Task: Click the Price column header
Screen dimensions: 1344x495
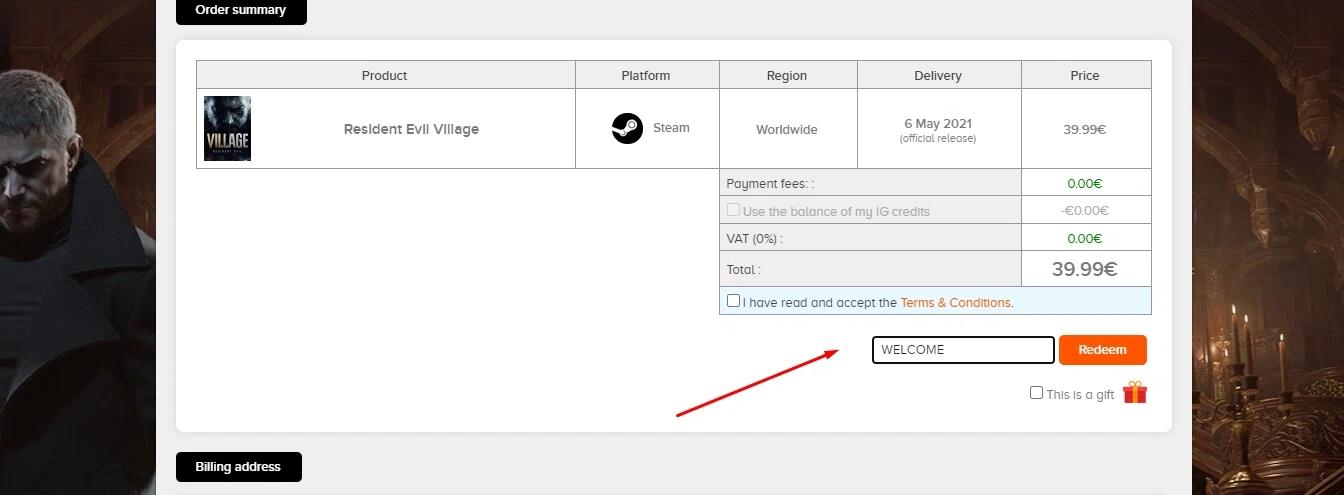Action: click(1085, 75)
